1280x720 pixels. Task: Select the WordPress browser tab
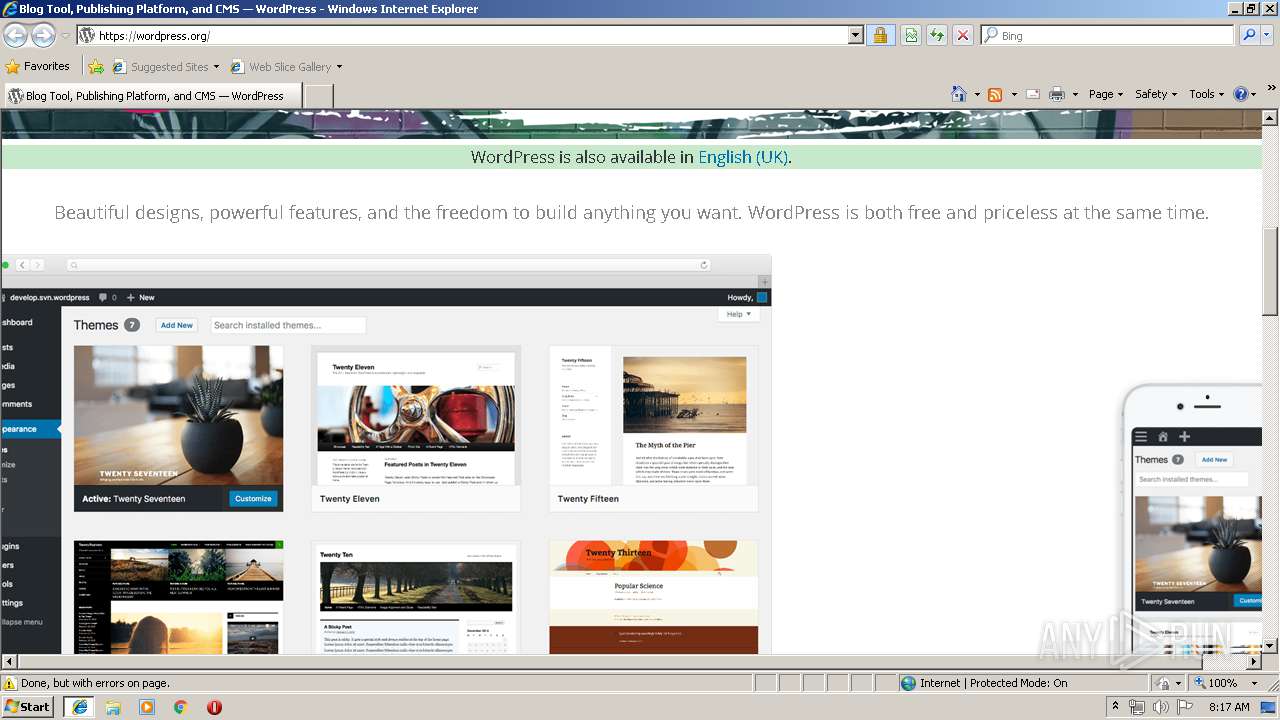(151, 96)
